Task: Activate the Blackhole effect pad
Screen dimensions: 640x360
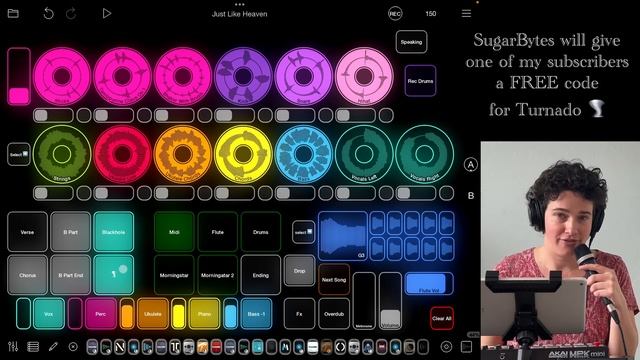Action: 113,232
